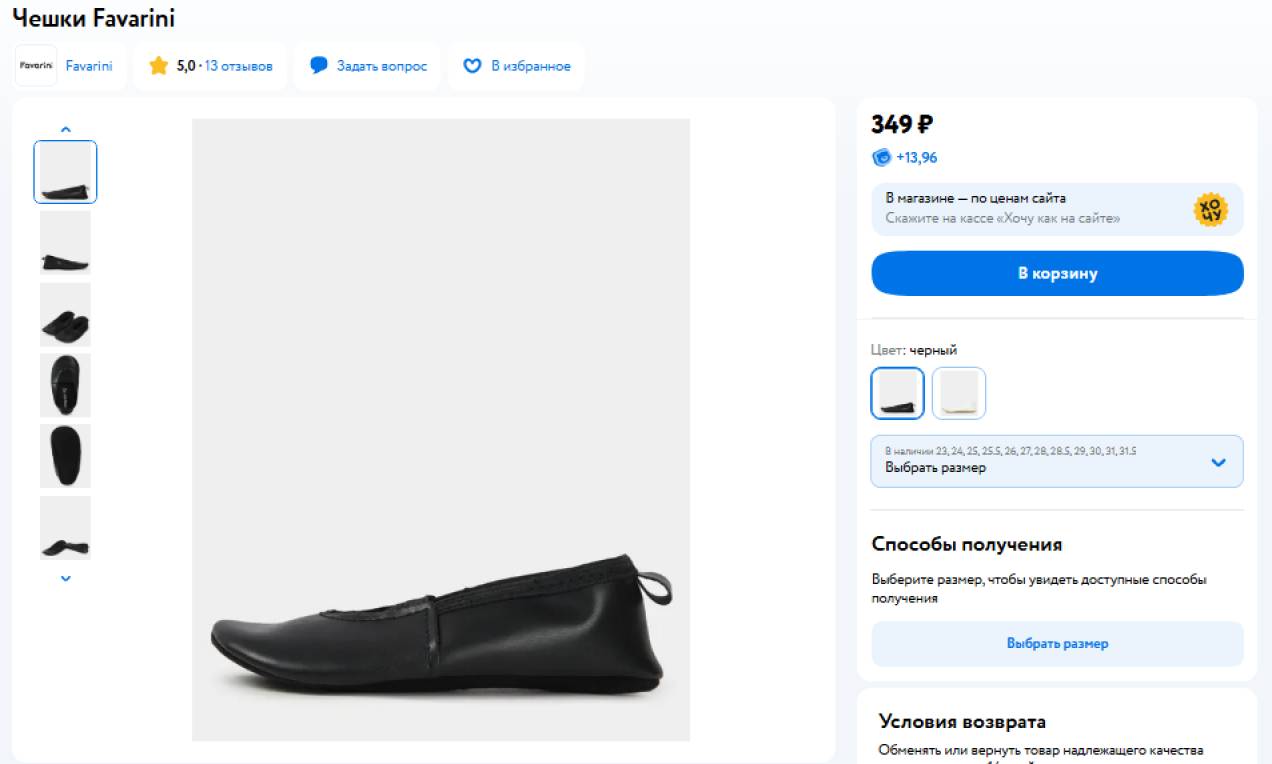
Task: Select the top-view shoe thumbnail
Action: 65,385
